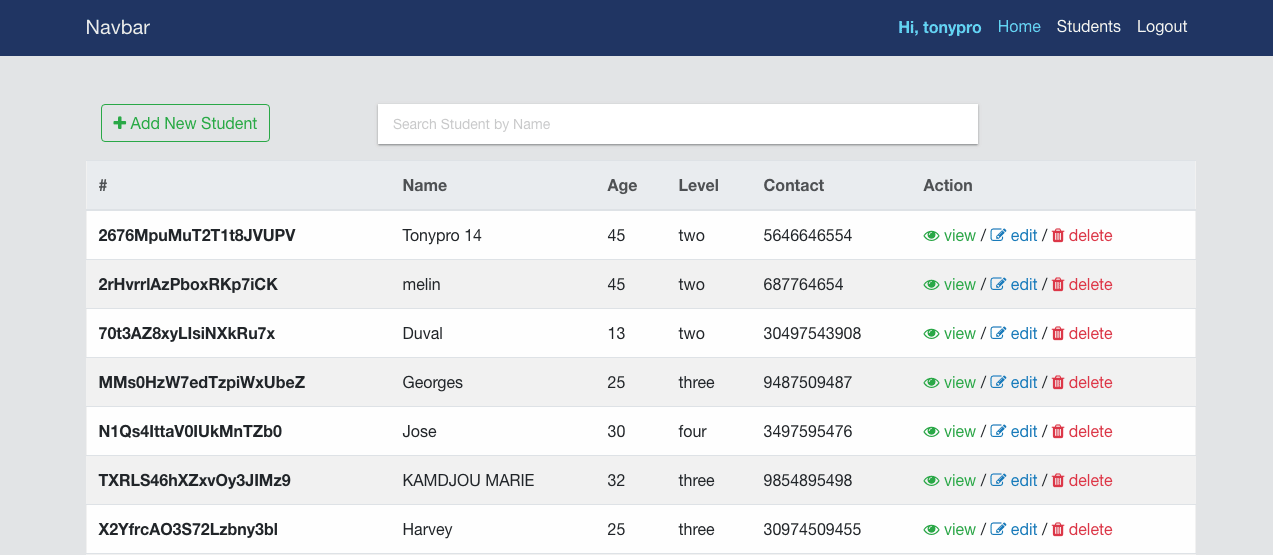Click the Hi, tonypro user greeting
This screenshot has width=1273, height=555.
point(939,27)
